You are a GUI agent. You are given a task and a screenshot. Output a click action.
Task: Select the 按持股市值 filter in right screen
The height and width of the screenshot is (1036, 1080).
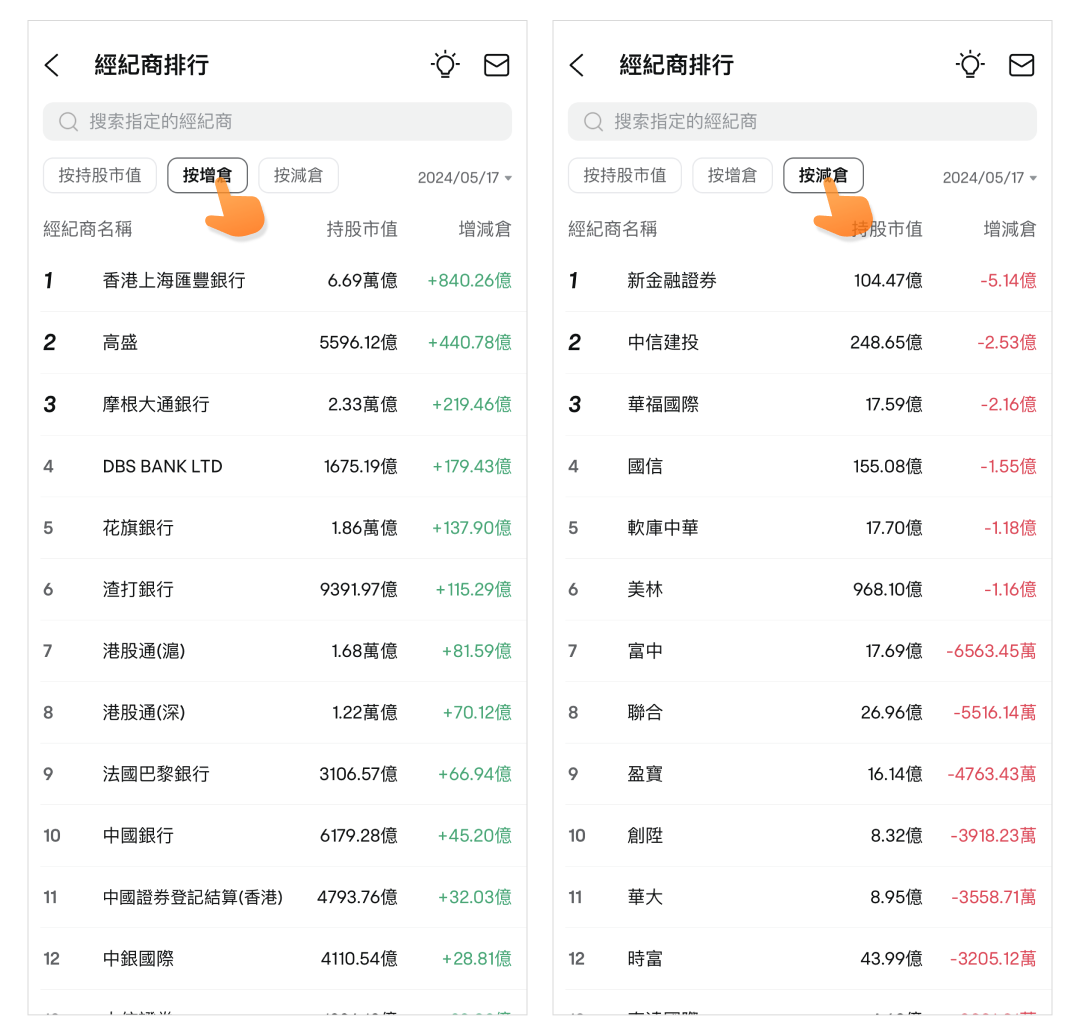coord(624,176)
